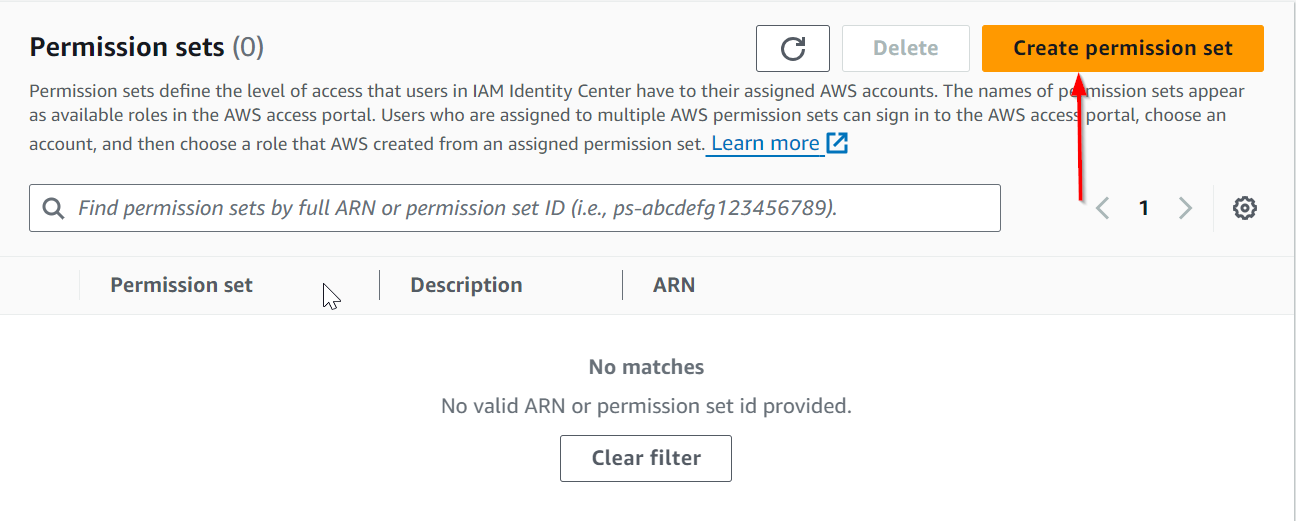Click the magnifier icon in search box

(53, 208)
